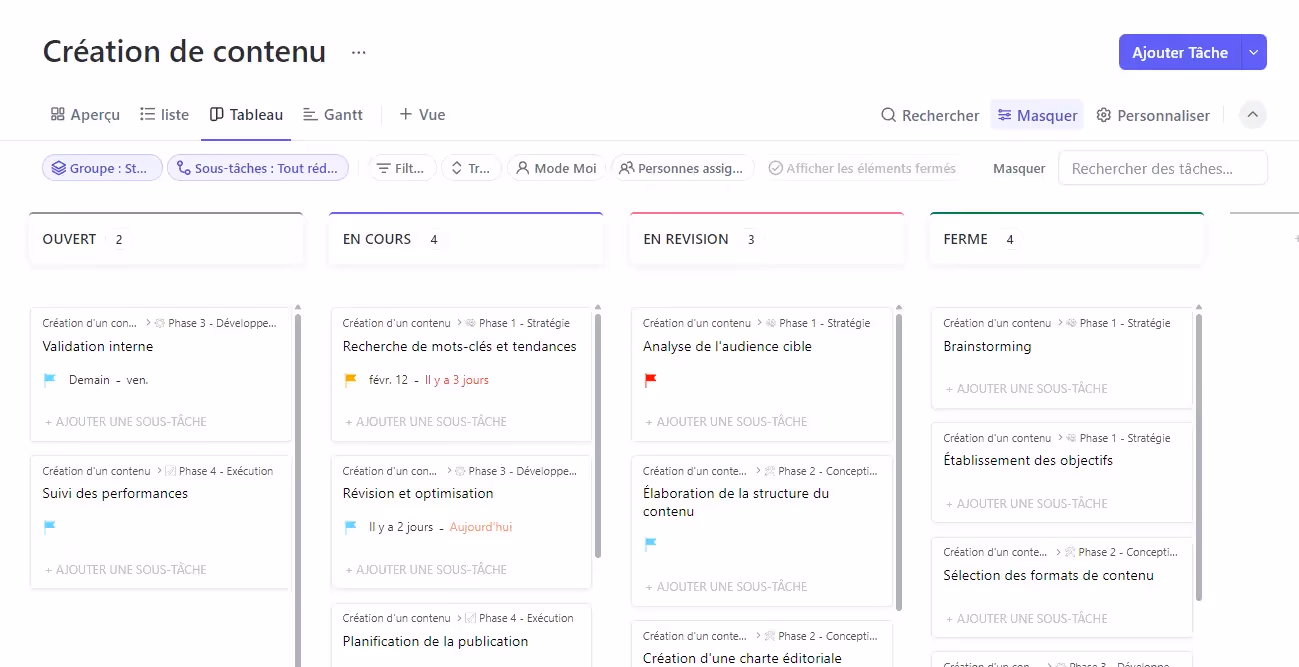Viewport: 1299px width, 667px height.
Task: Select the Filtres funnel icon
Action: coord(386,168)
